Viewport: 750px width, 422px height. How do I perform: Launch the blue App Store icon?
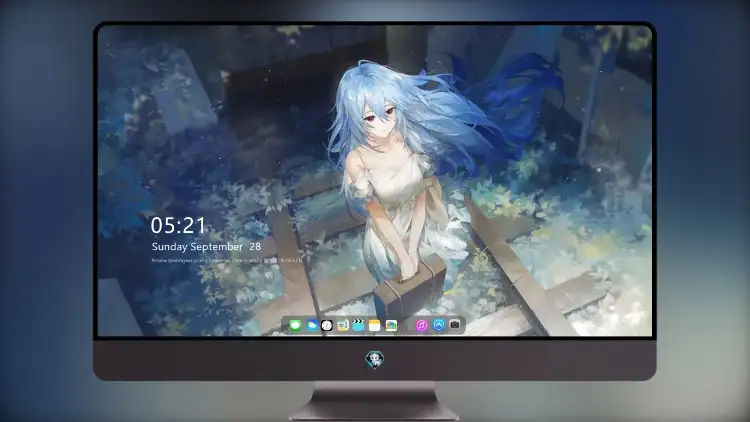pos(439,325)
